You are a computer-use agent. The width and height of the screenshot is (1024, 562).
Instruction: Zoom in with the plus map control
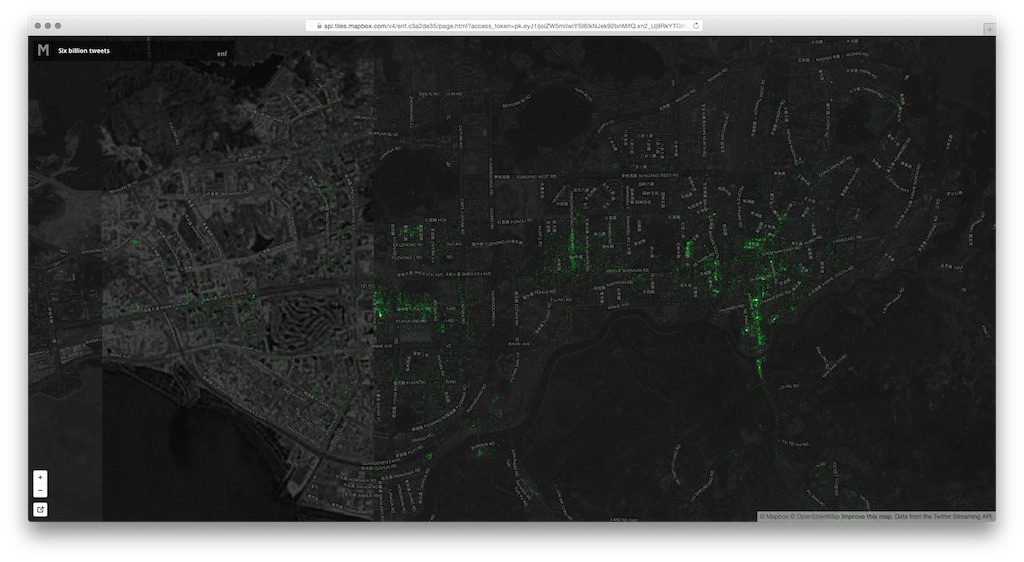coord(40,477)
